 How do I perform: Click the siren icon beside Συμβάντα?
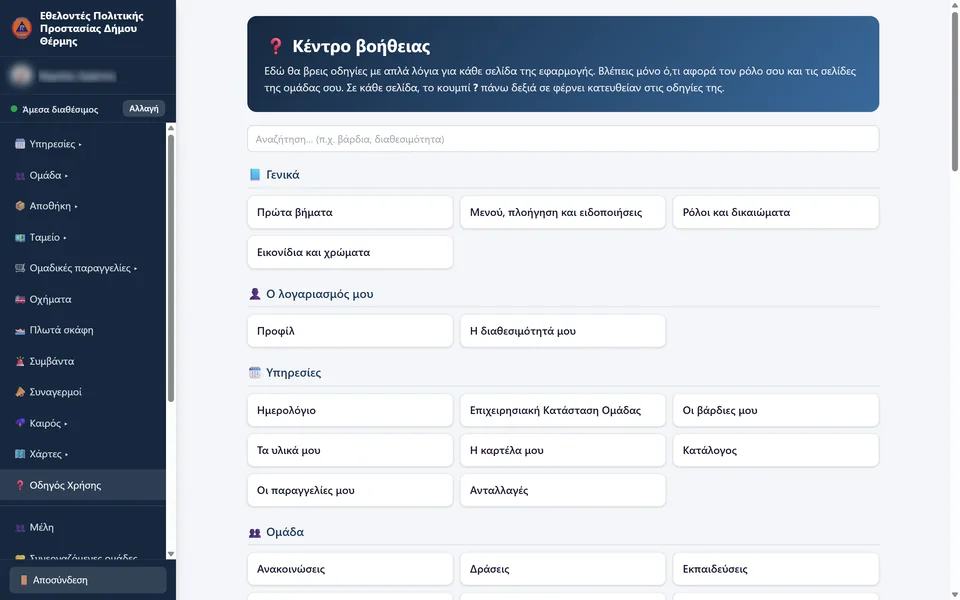point(20,361)
